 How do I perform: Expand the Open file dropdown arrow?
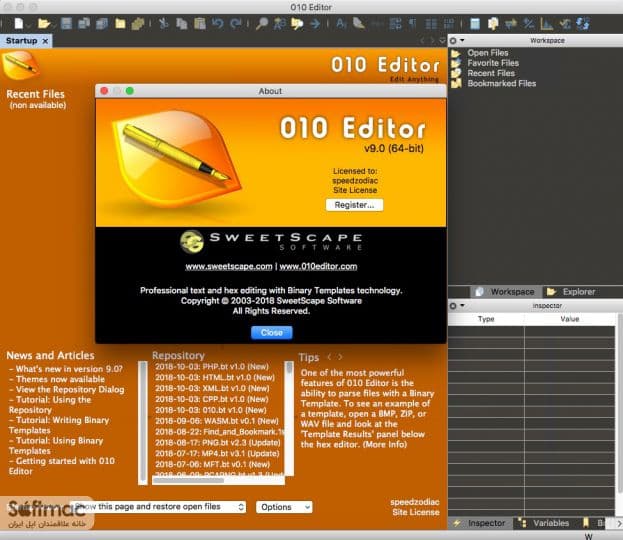point(53,26)
